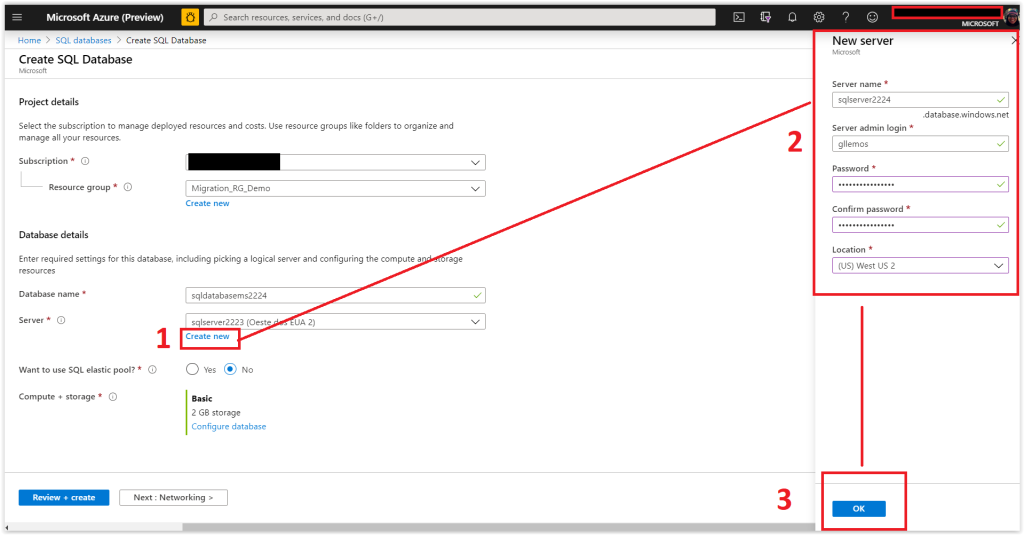Click the account avatar picture

click(x=1012, y=18)
